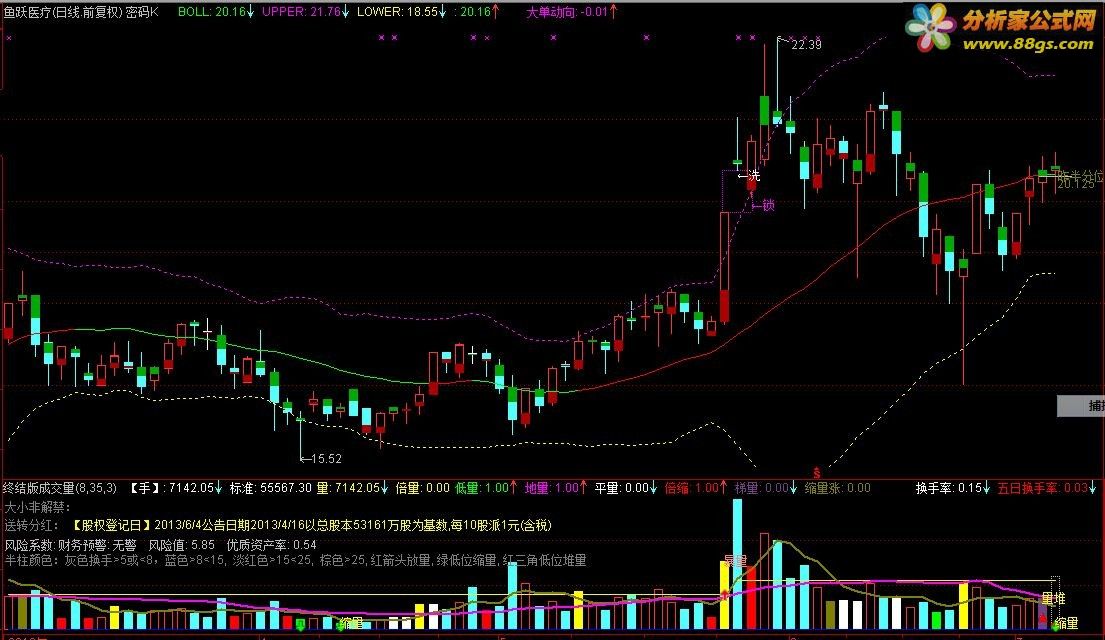The height and width of the screenshot is (640, 1105).
Task: Click the purple 锁 signal label
Action: 768,205
